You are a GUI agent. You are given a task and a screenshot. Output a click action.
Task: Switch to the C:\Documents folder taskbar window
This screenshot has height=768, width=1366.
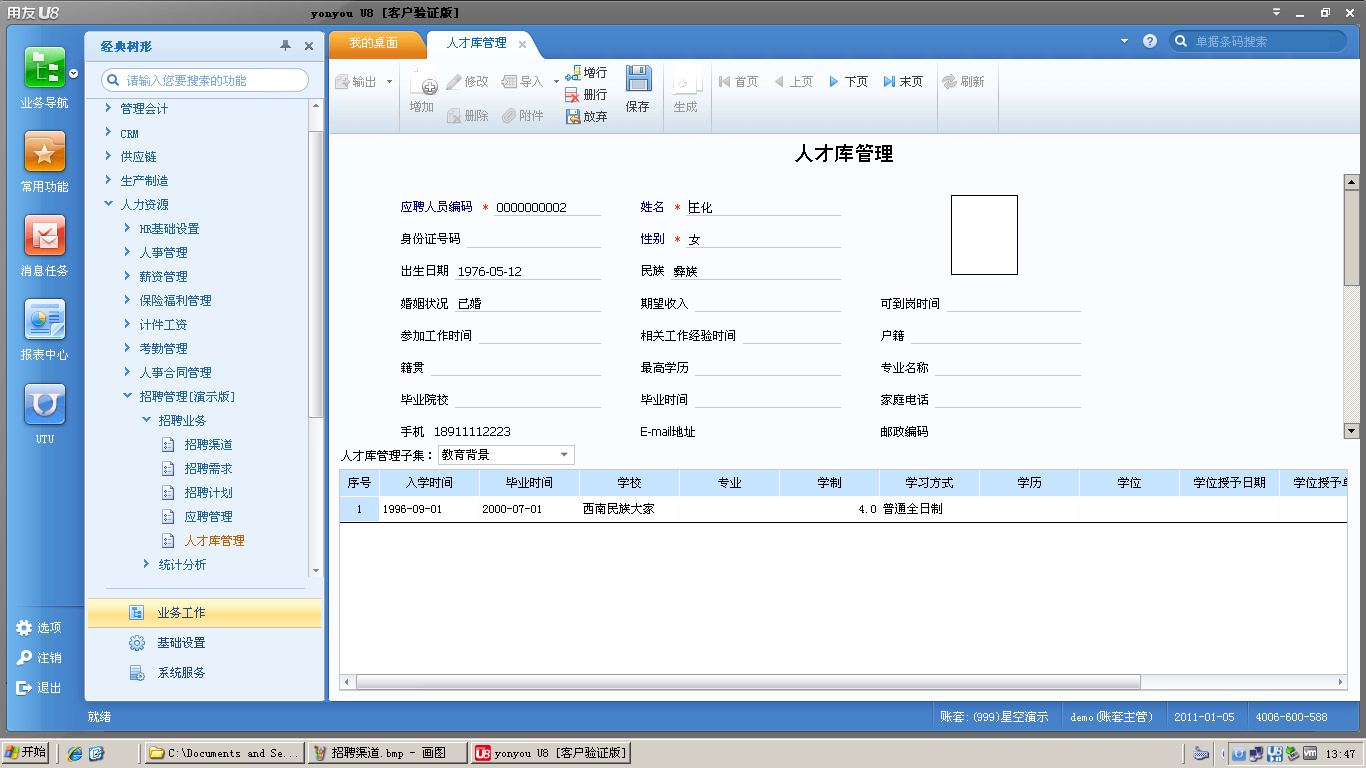click(x=224, y=753)
